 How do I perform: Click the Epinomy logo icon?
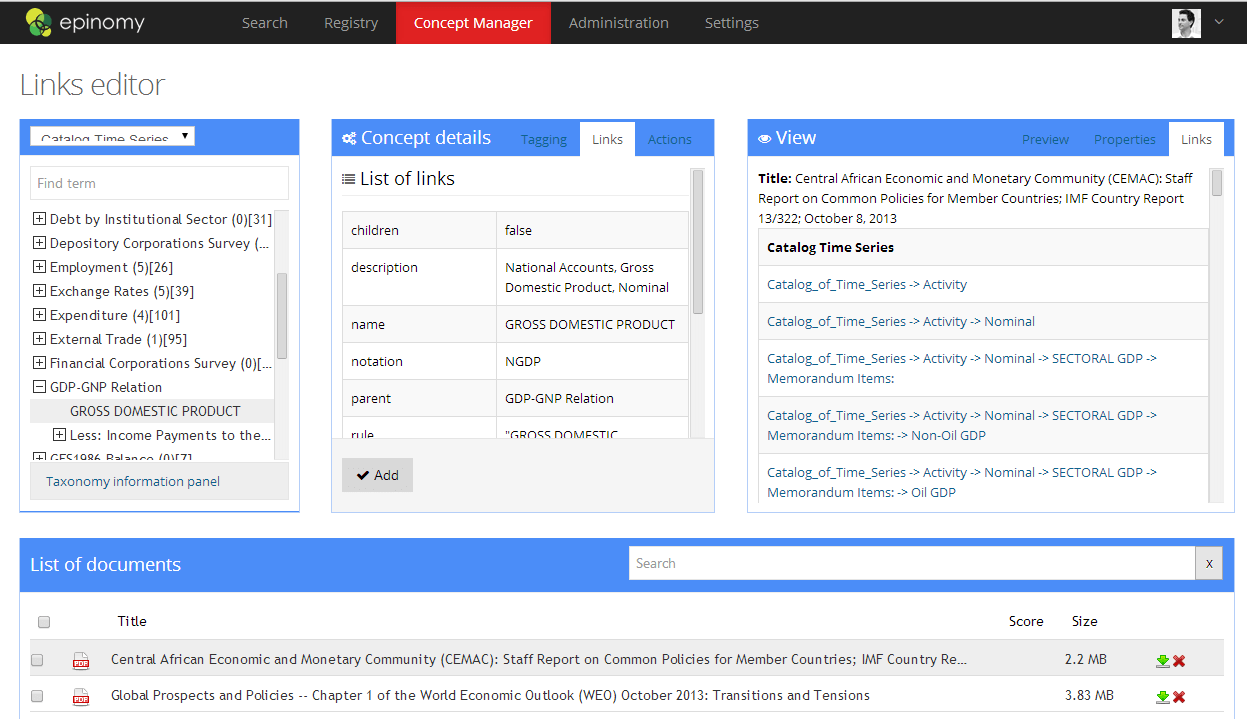click(39, 22)
